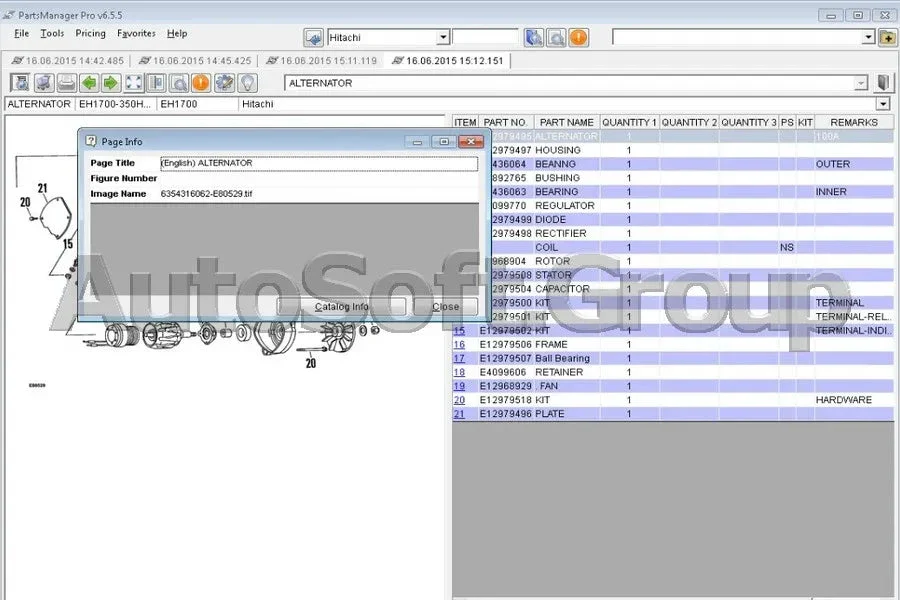Toggle the split panel layout icon

click(156, 83)
